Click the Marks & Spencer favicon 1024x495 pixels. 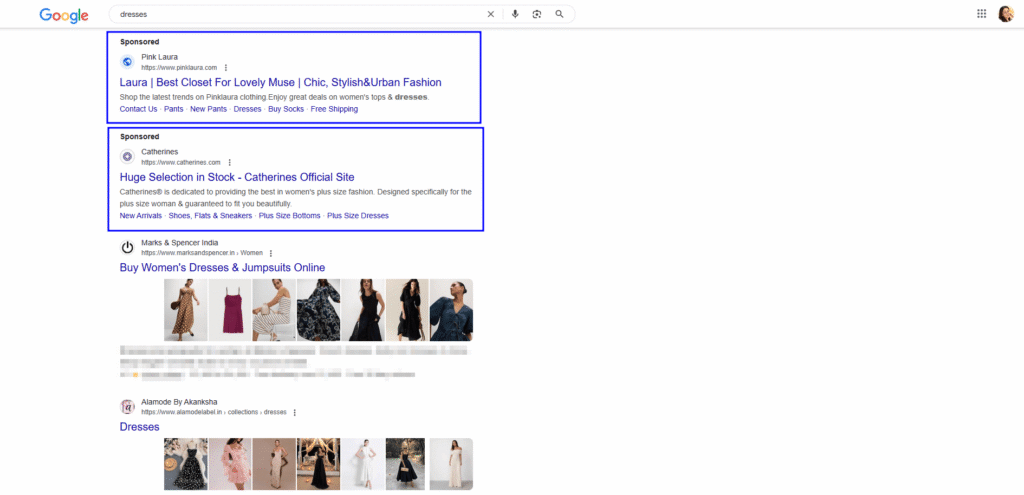tap(127, 248)
